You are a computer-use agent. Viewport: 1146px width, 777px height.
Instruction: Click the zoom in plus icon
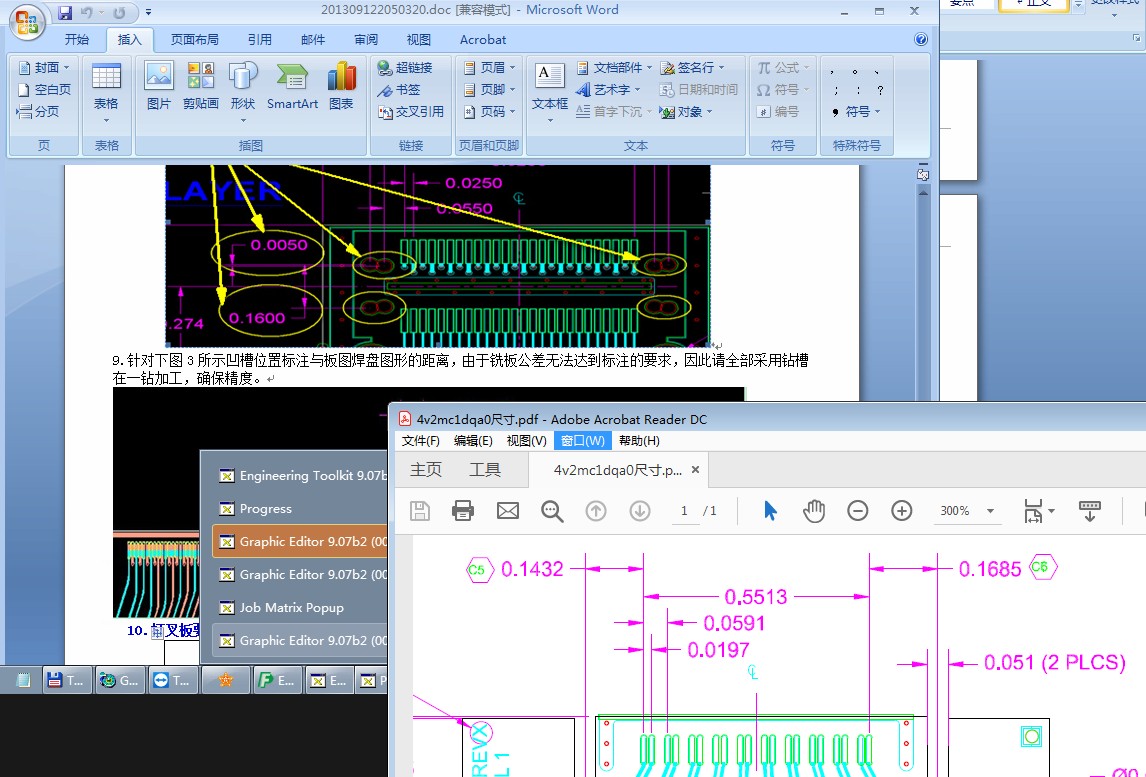[902, 511]
